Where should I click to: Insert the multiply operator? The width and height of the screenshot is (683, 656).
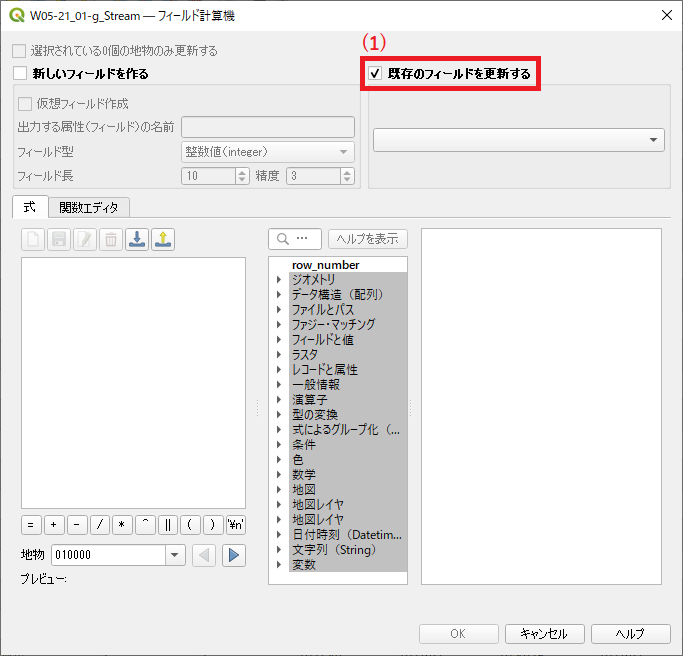pyautogui.click(x=122, y=524)
